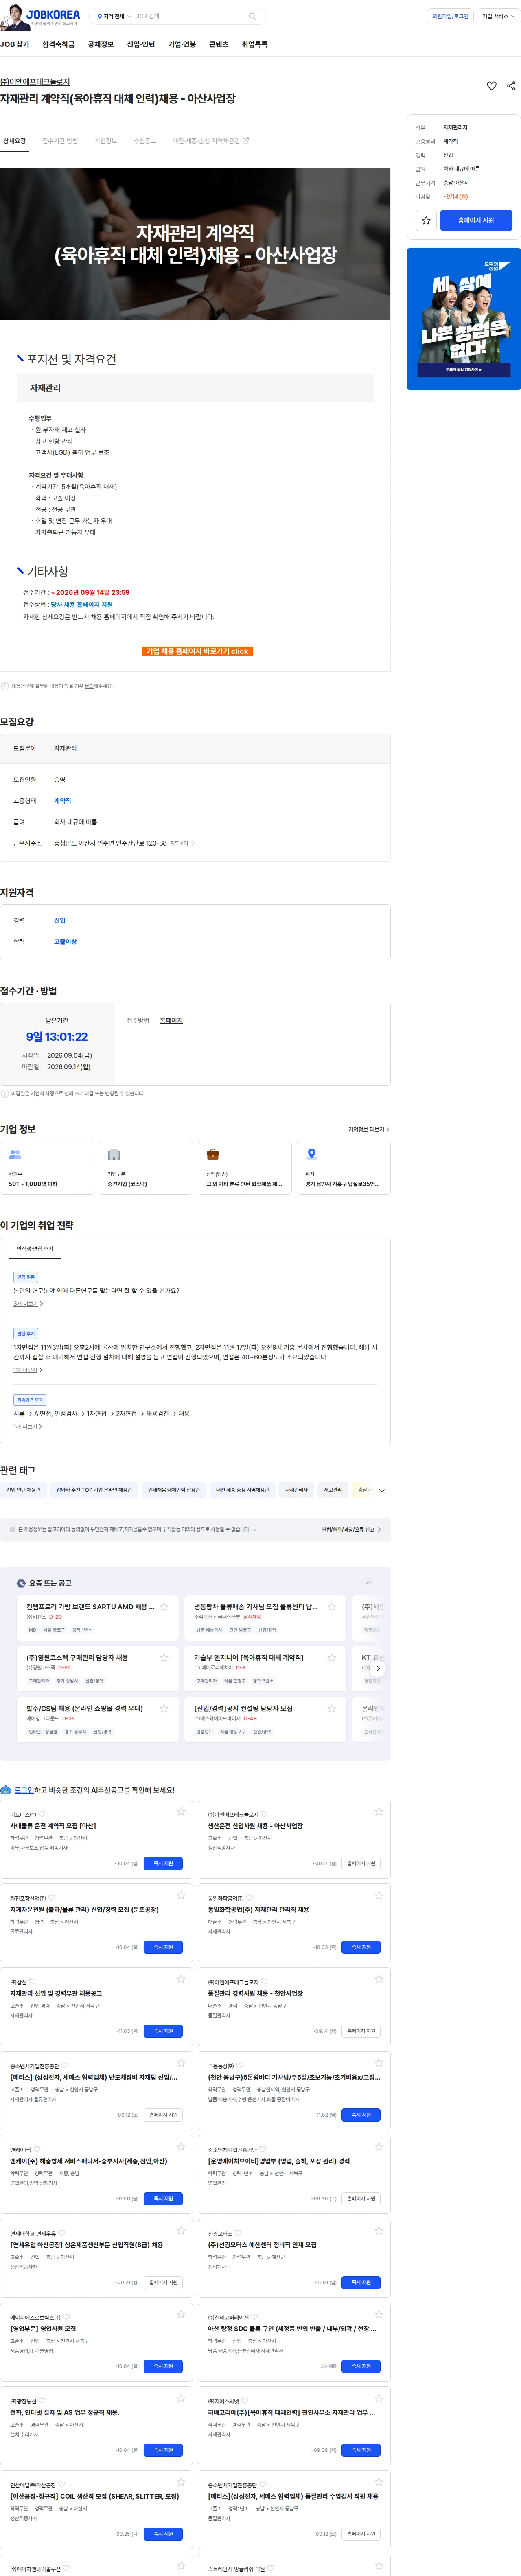Image resolution: width=521 pixels, height=2576 pixels.
Task: Click the share icon beside job title
Action: click(x=511, y=86)
